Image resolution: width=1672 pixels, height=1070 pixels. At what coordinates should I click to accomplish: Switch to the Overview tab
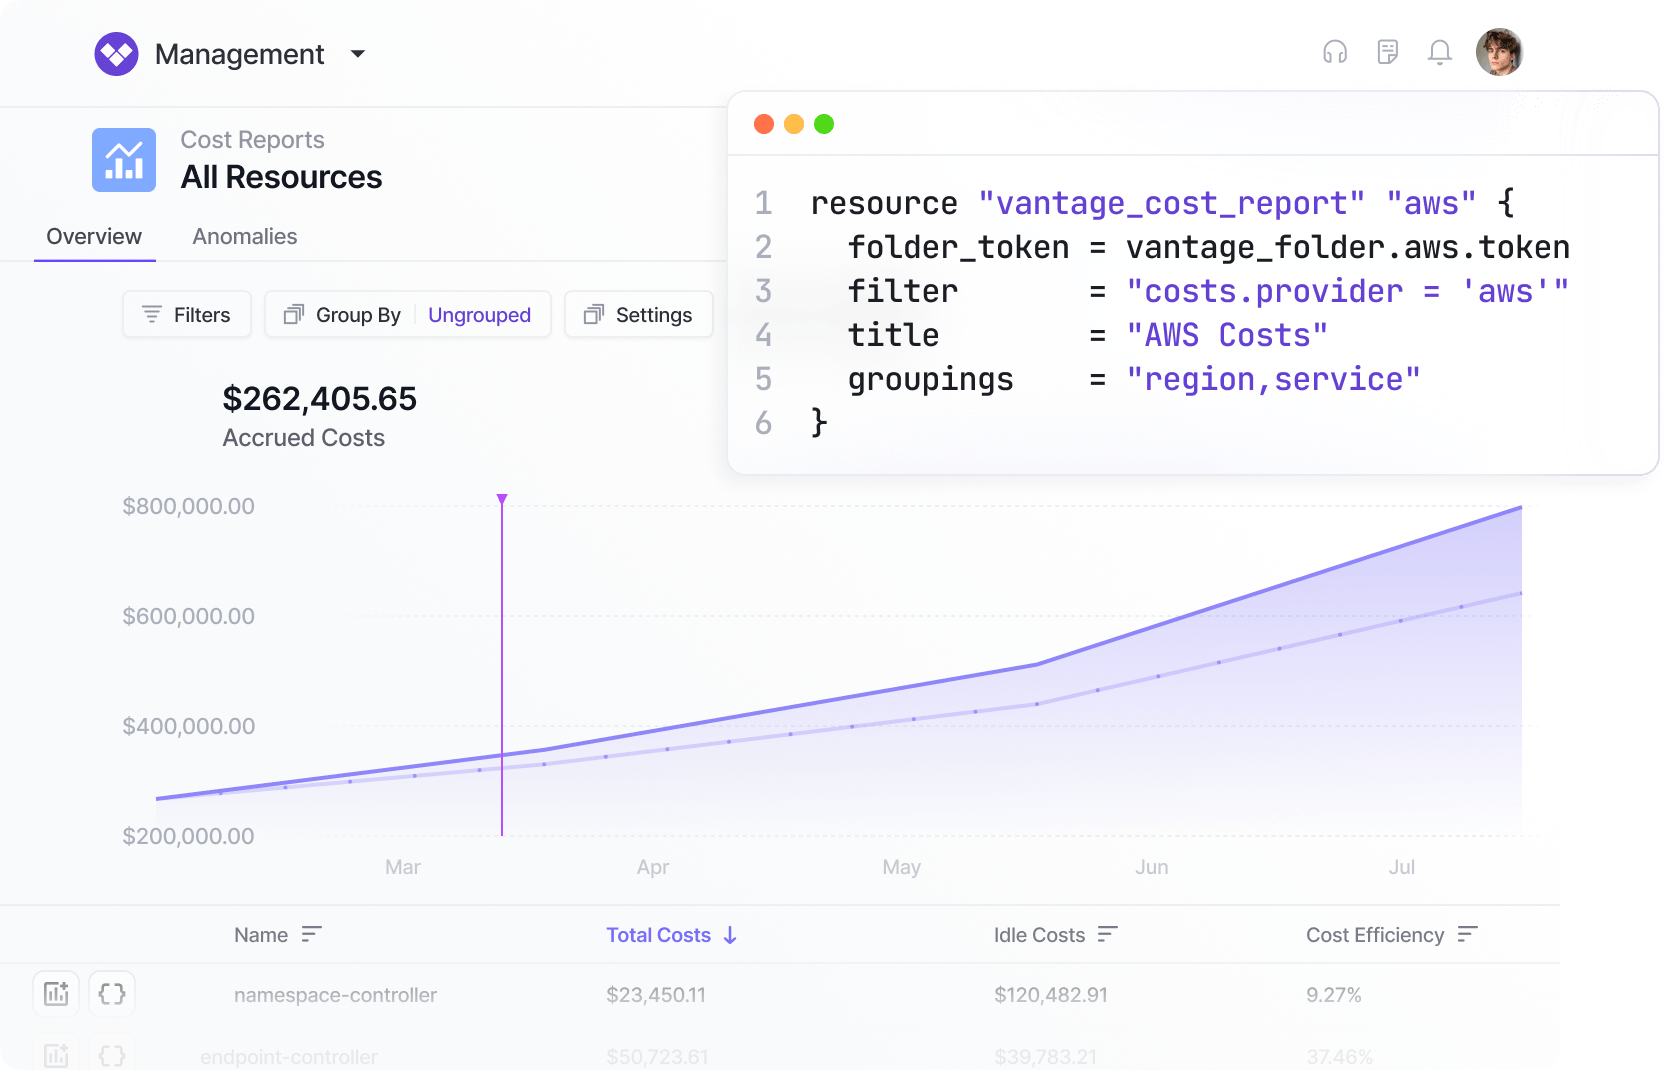[94, 237]
